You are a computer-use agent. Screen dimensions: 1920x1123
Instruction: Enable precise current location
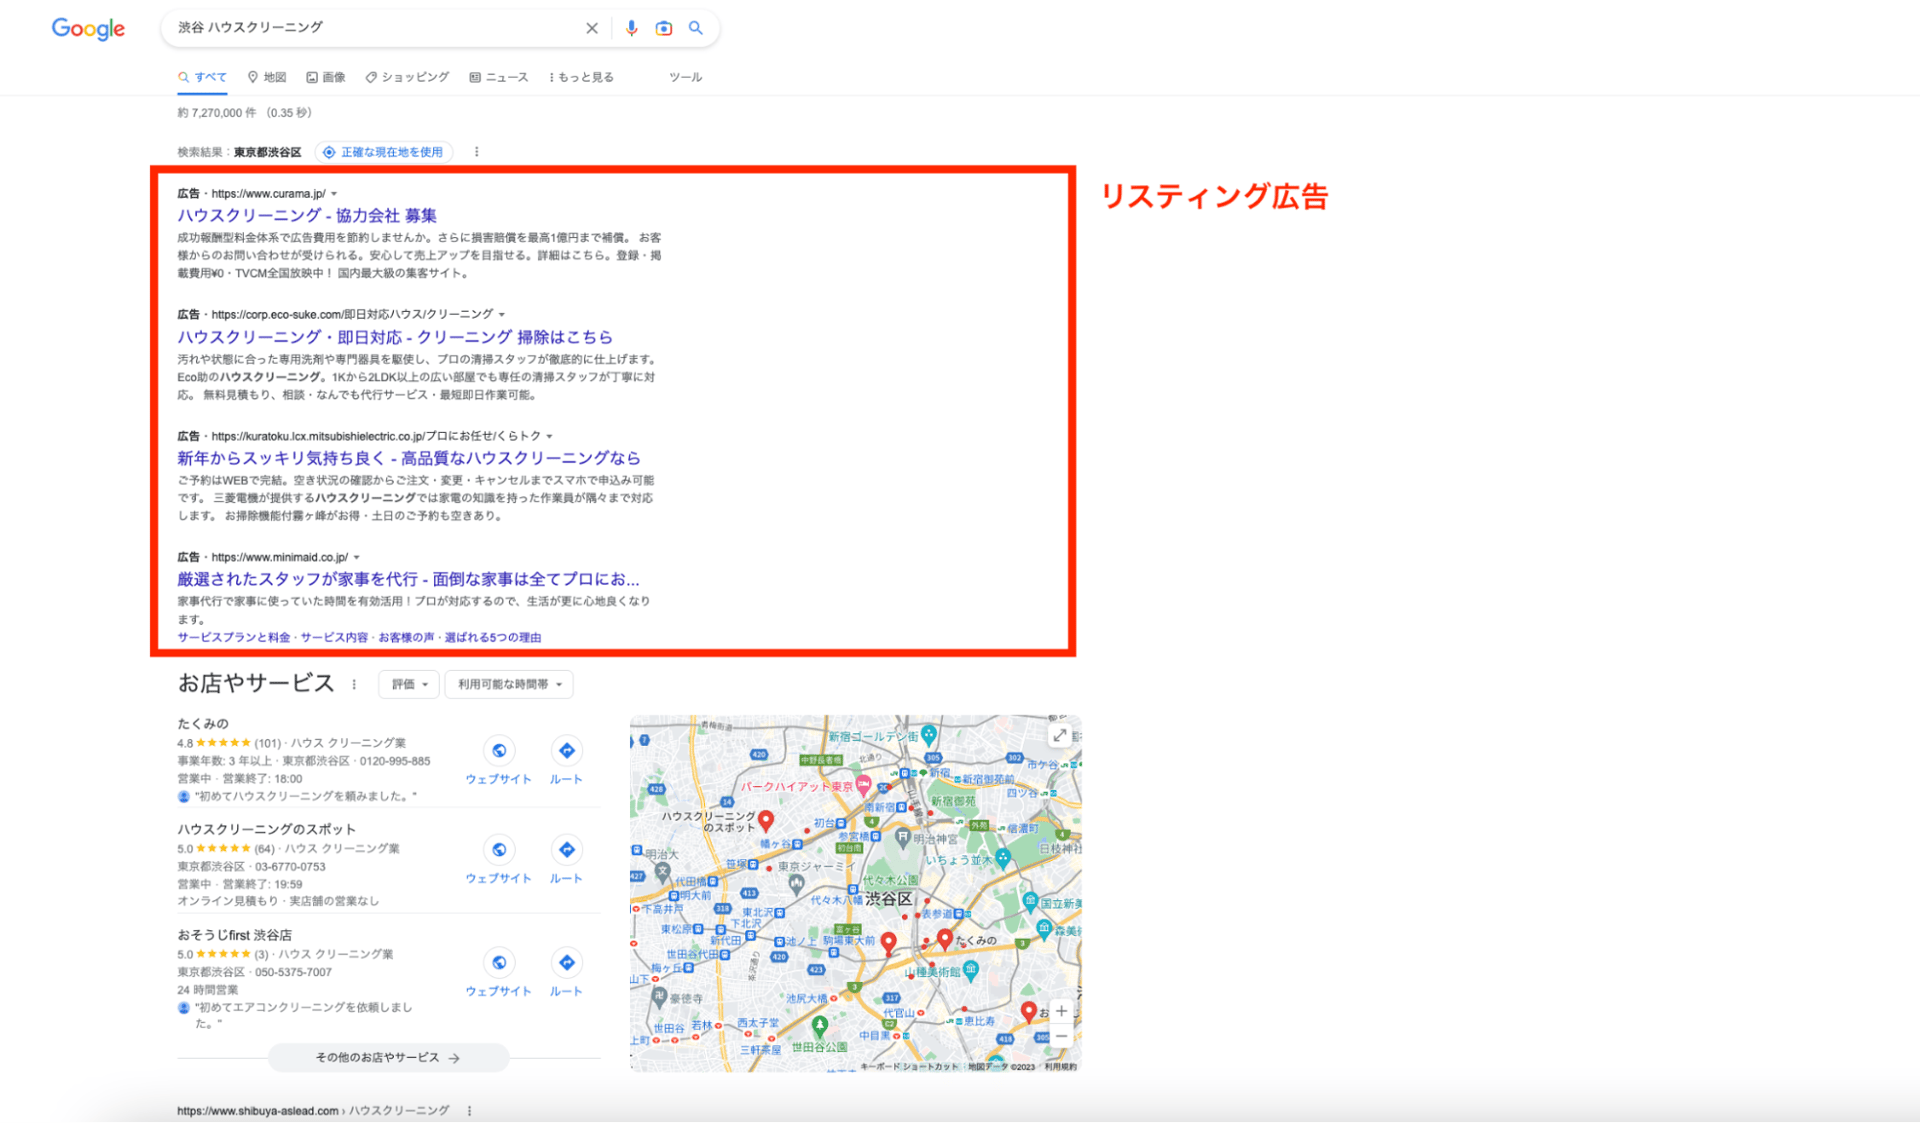[384, 152]
